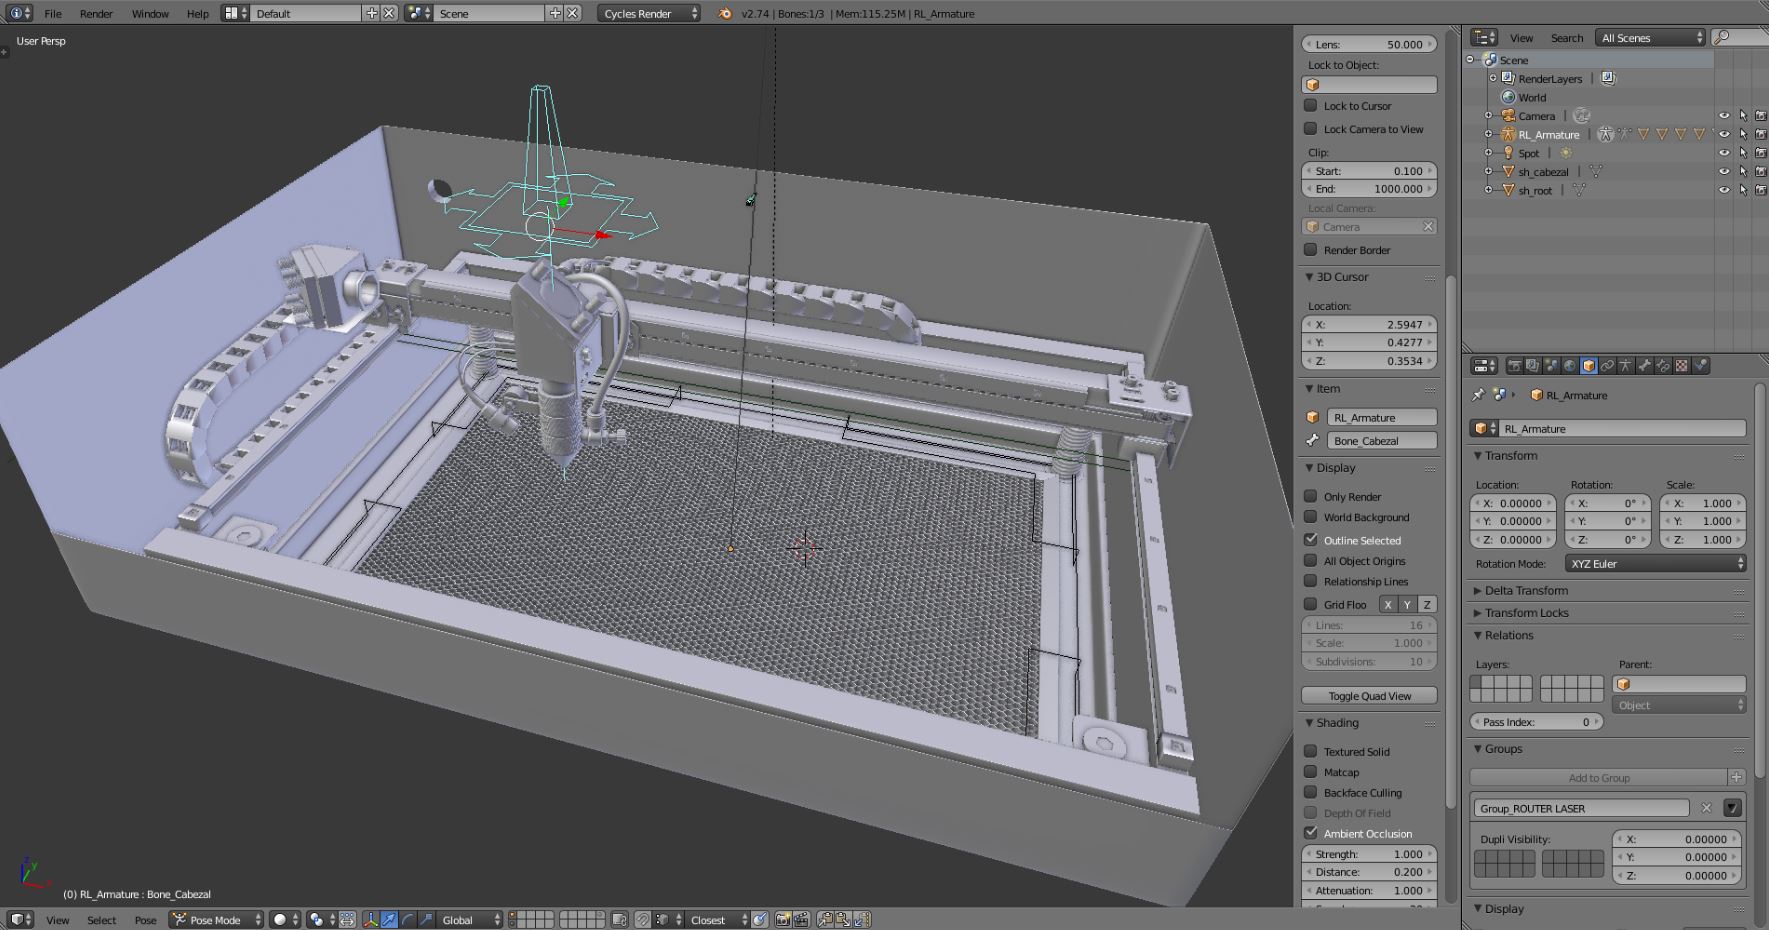Image resolution: width=1769 pixels, height=930 pixels.
Task: Click the OpenGL render image icon
Action: pos(783,919)
